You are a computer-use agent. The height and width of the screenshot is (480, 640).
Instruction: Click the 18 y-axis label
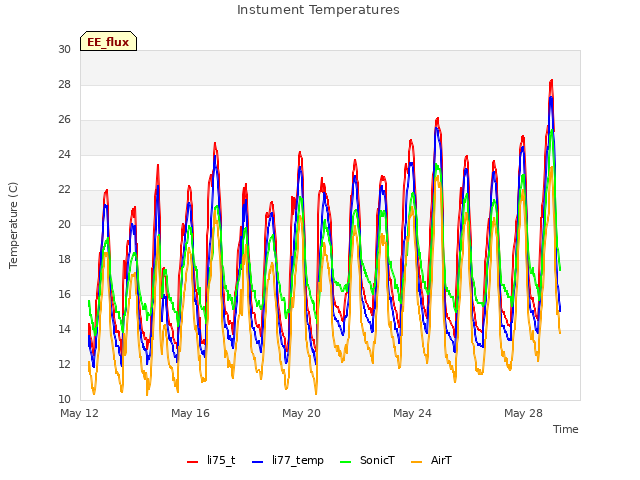[x=64, y=260]
